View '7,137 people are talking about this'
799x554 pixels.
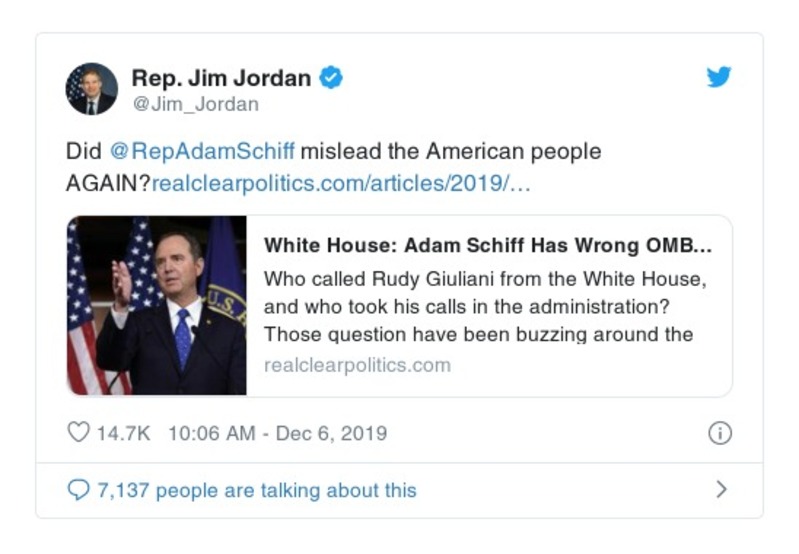(256, 490)
